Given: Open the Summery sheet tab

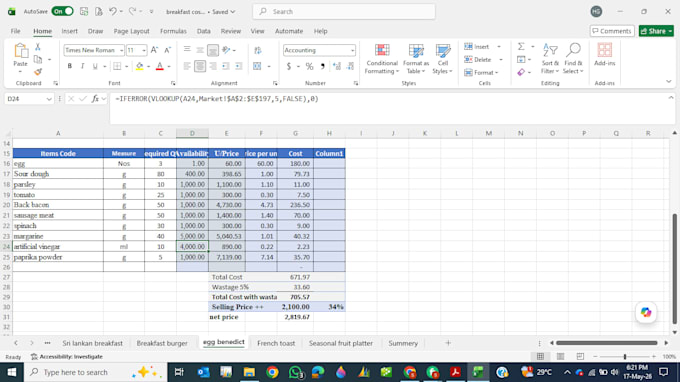Looking at the screenshot, I should 403,343.
